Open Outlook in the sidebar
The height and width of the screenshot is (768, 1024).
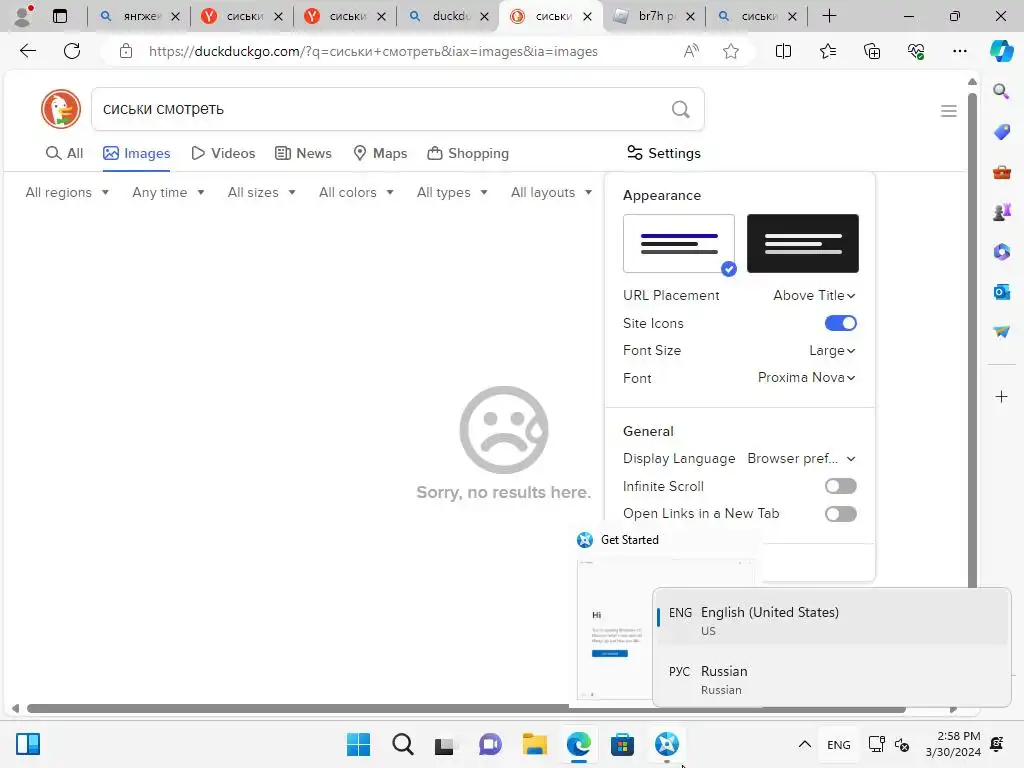(x=1001, y=292)
